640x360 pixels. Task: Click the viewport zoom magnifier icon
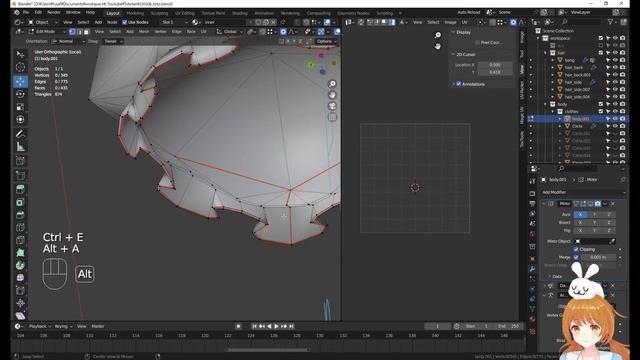pyautogui.click(x=332, y=84)
